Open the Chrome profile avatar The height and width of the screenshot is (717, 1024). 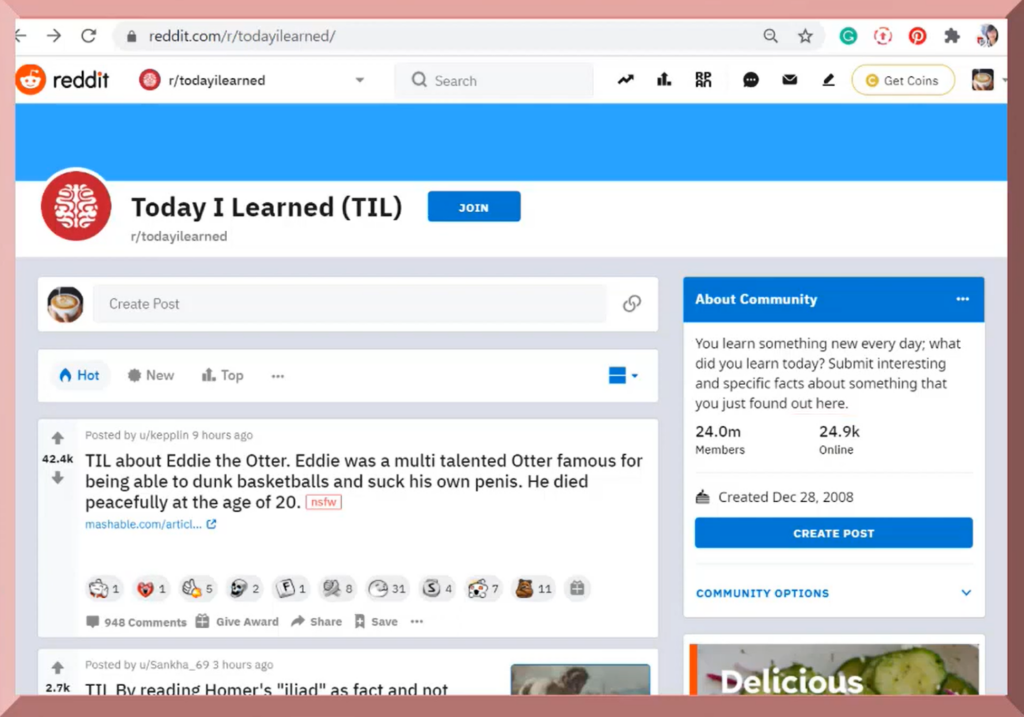click(x=987, y=36)
